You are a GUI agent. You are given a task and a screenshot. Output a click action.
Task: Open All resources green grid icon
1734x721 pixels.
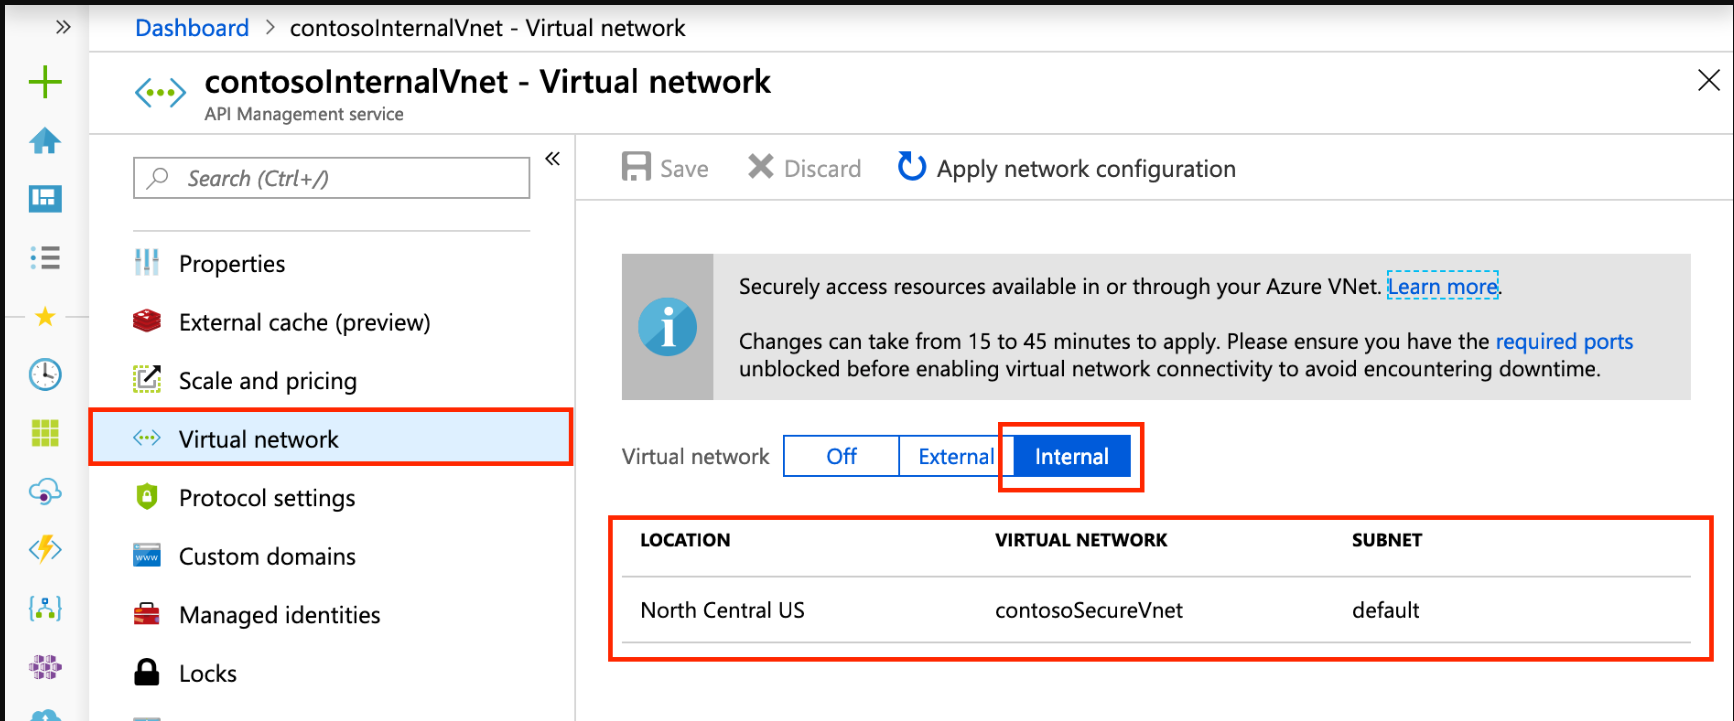[45, 433]
